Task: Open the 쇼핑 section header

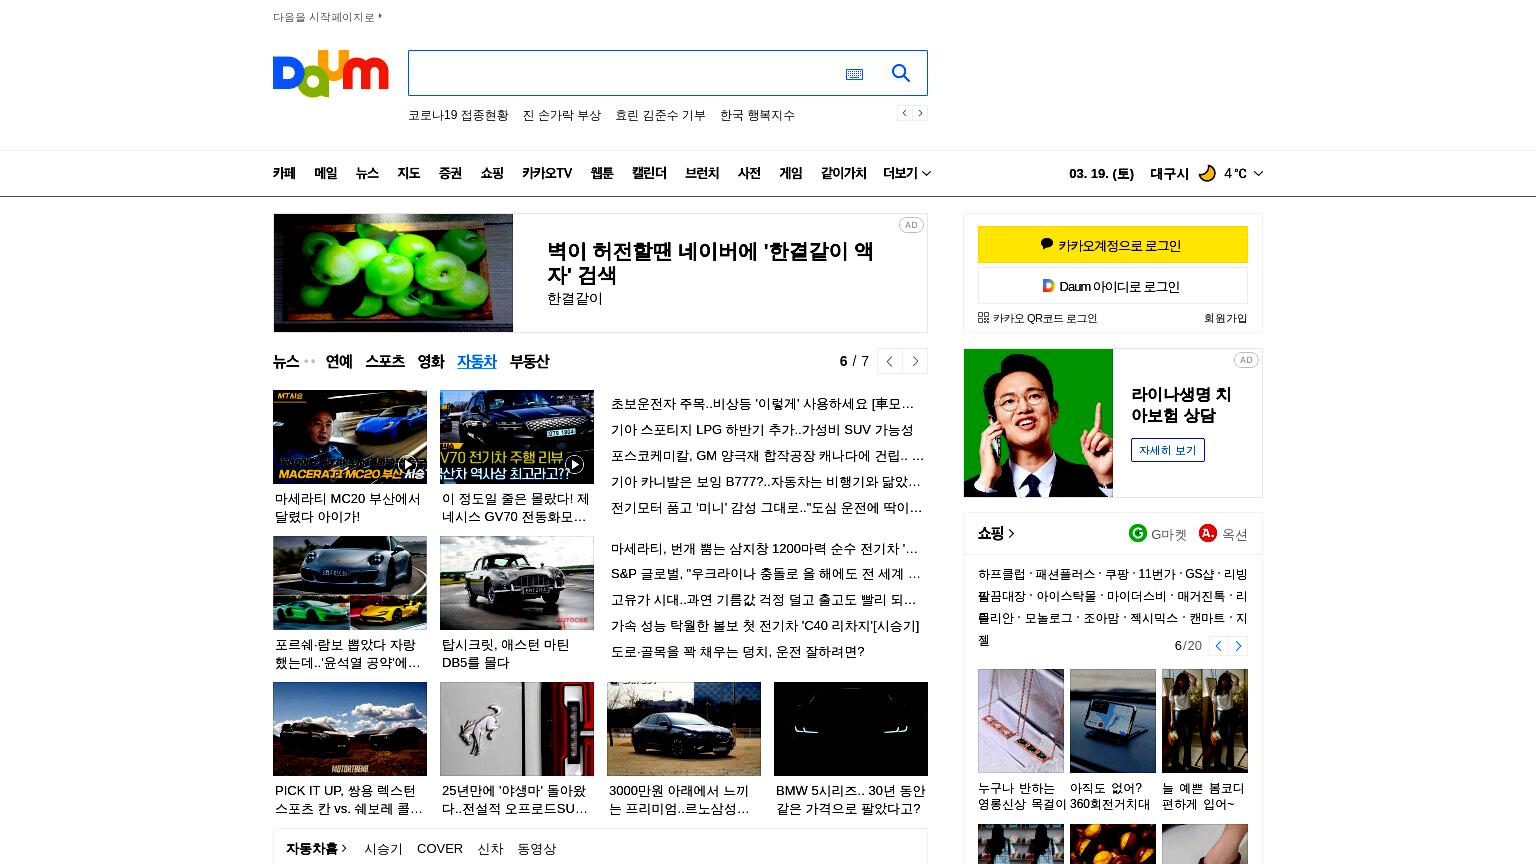Action: point(996,533)
